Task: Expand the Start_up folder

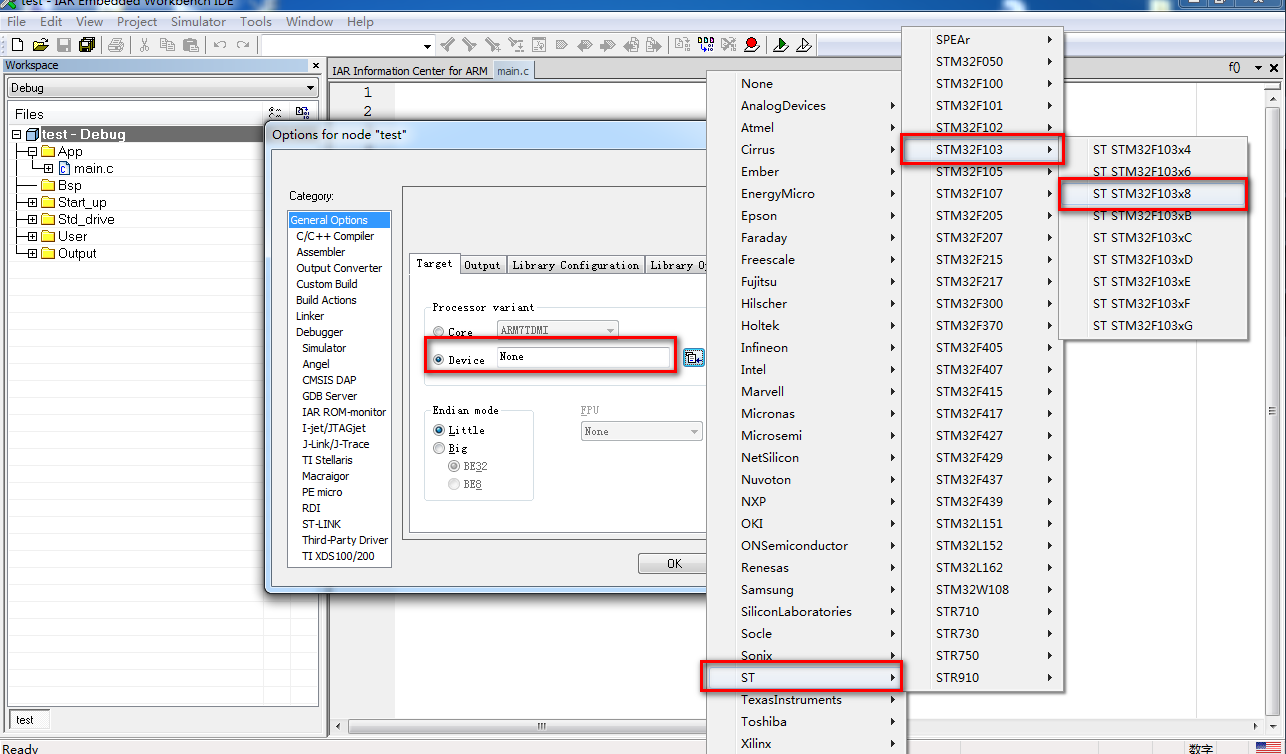Action: [x=32, y=202]
